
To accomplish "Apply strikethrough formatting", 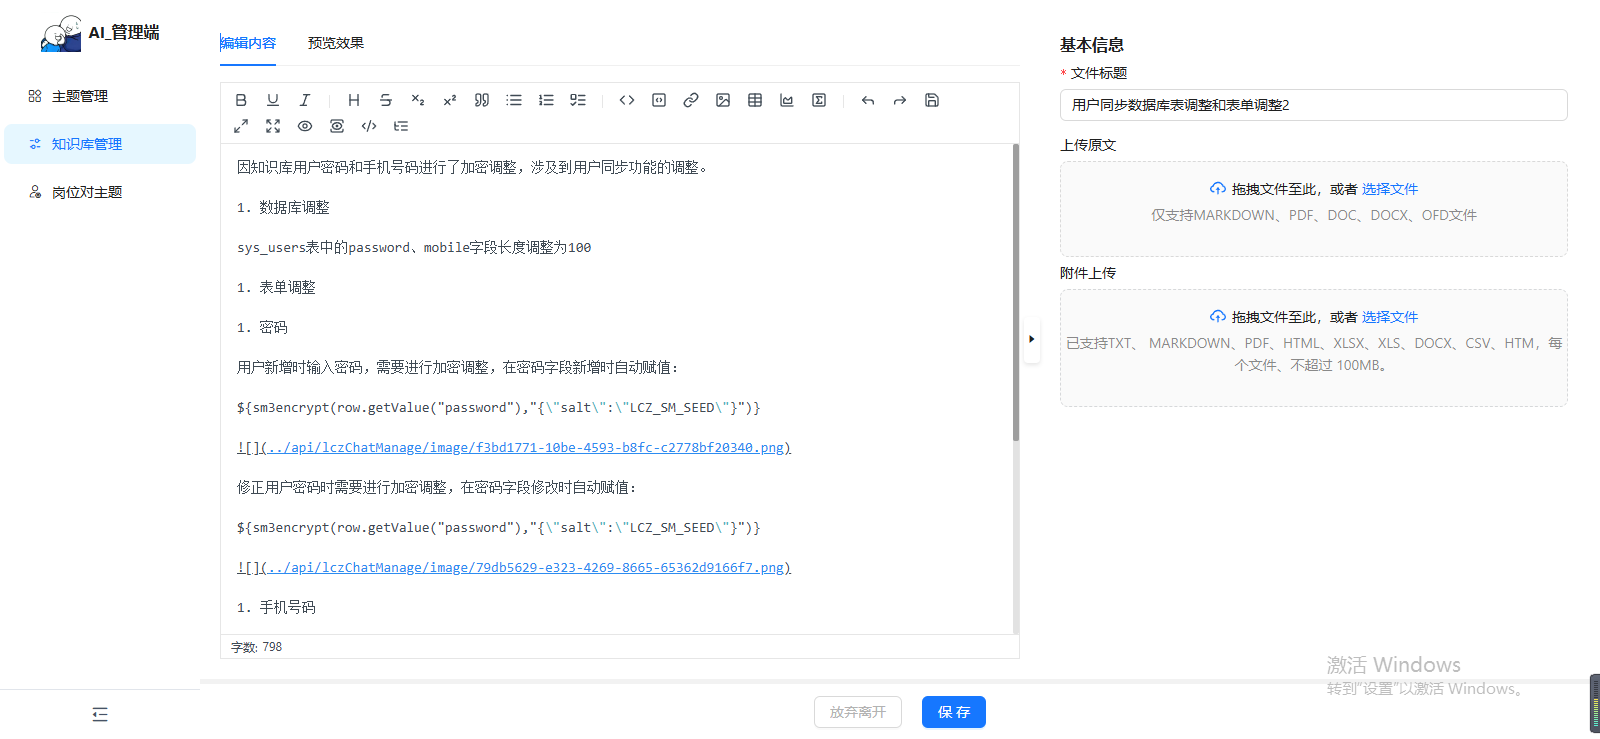I will (386, 100).
